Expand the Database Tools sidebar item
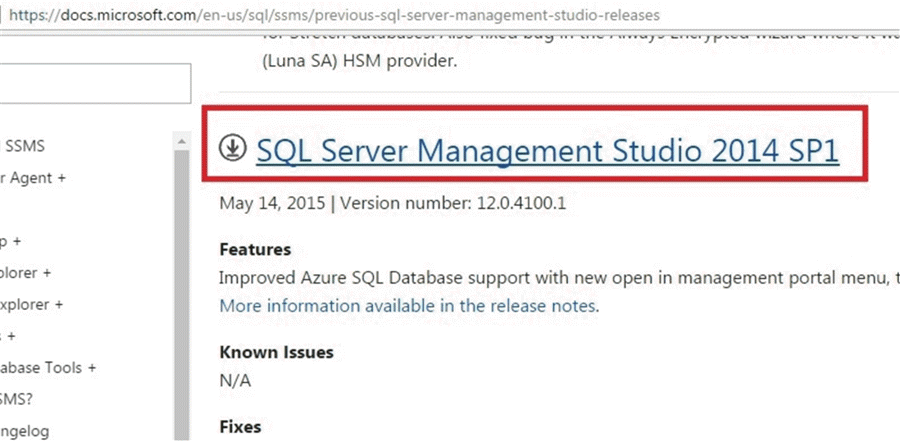Image resolution: width=900 pixels, height=441 pixels. [48, 368]
